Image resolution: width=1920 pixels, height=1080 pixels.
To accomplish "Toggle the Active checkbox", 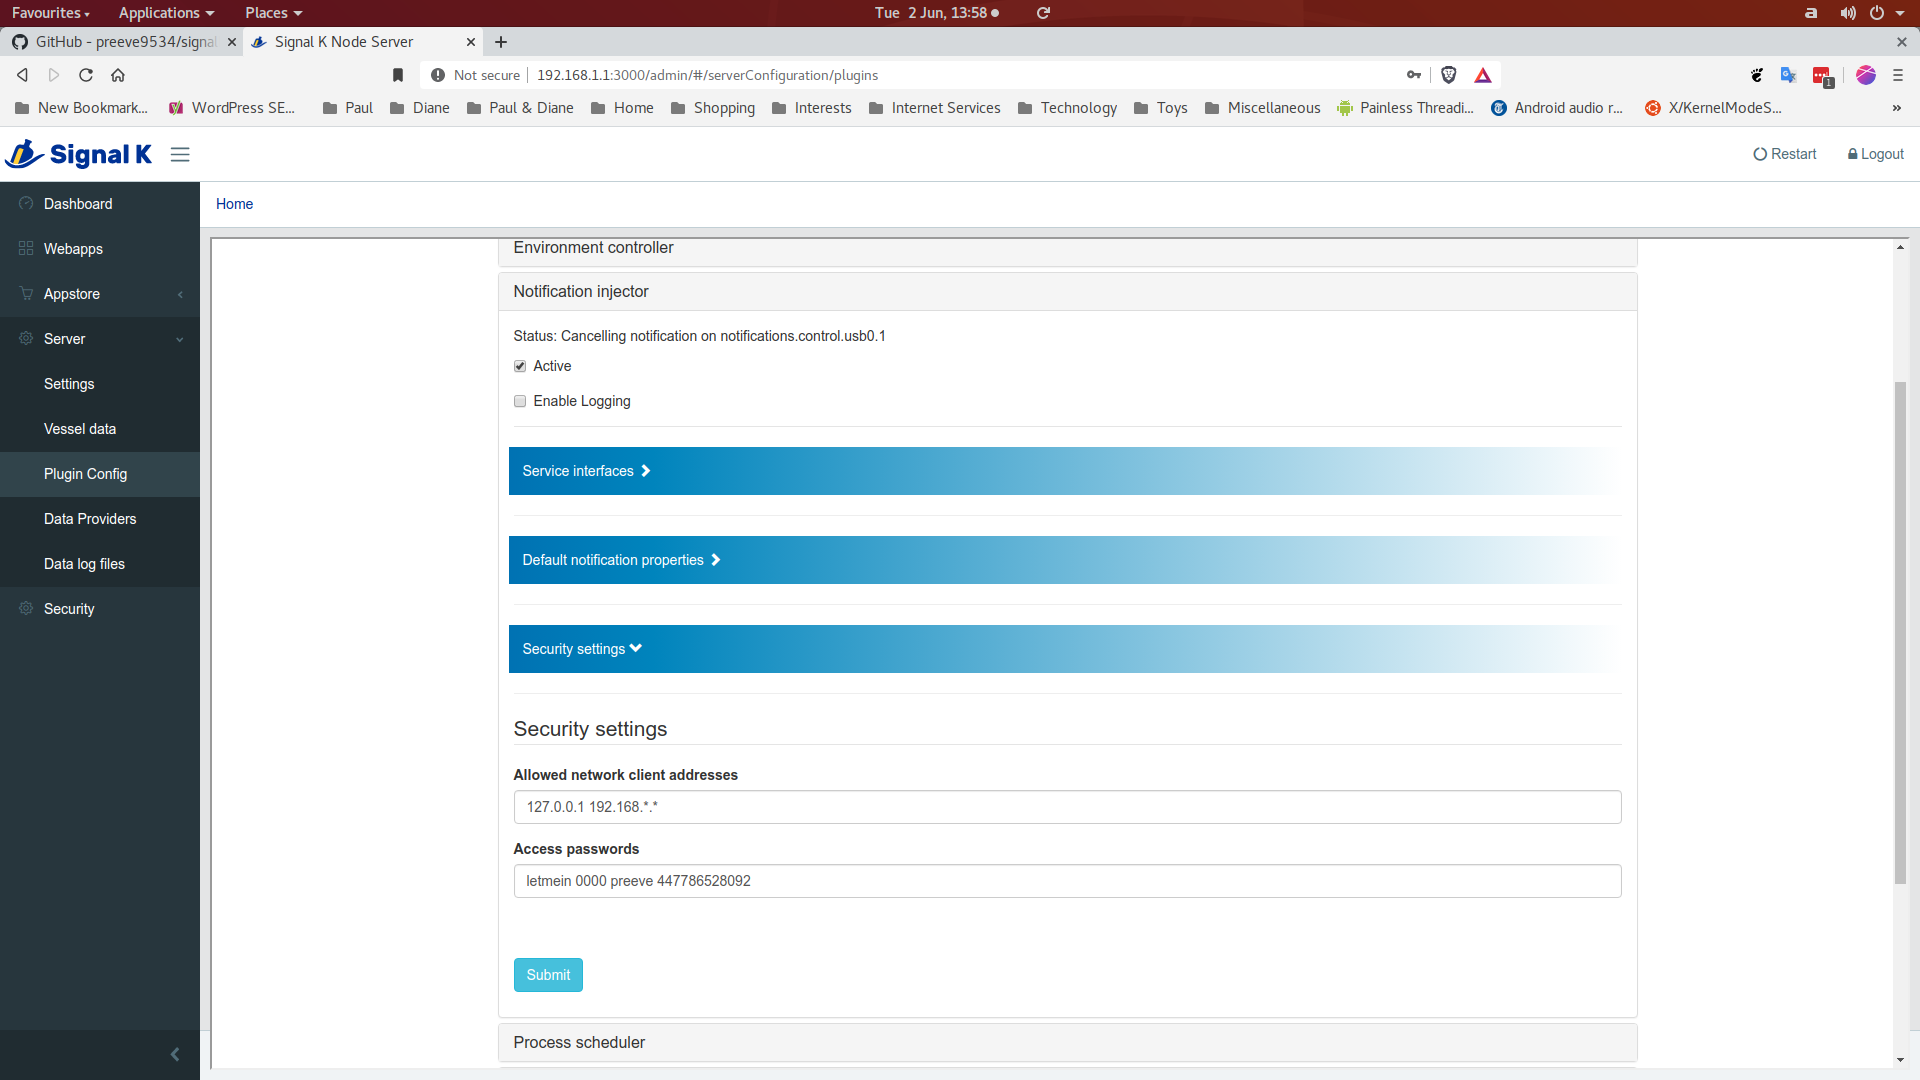I will tap(520, 365).
